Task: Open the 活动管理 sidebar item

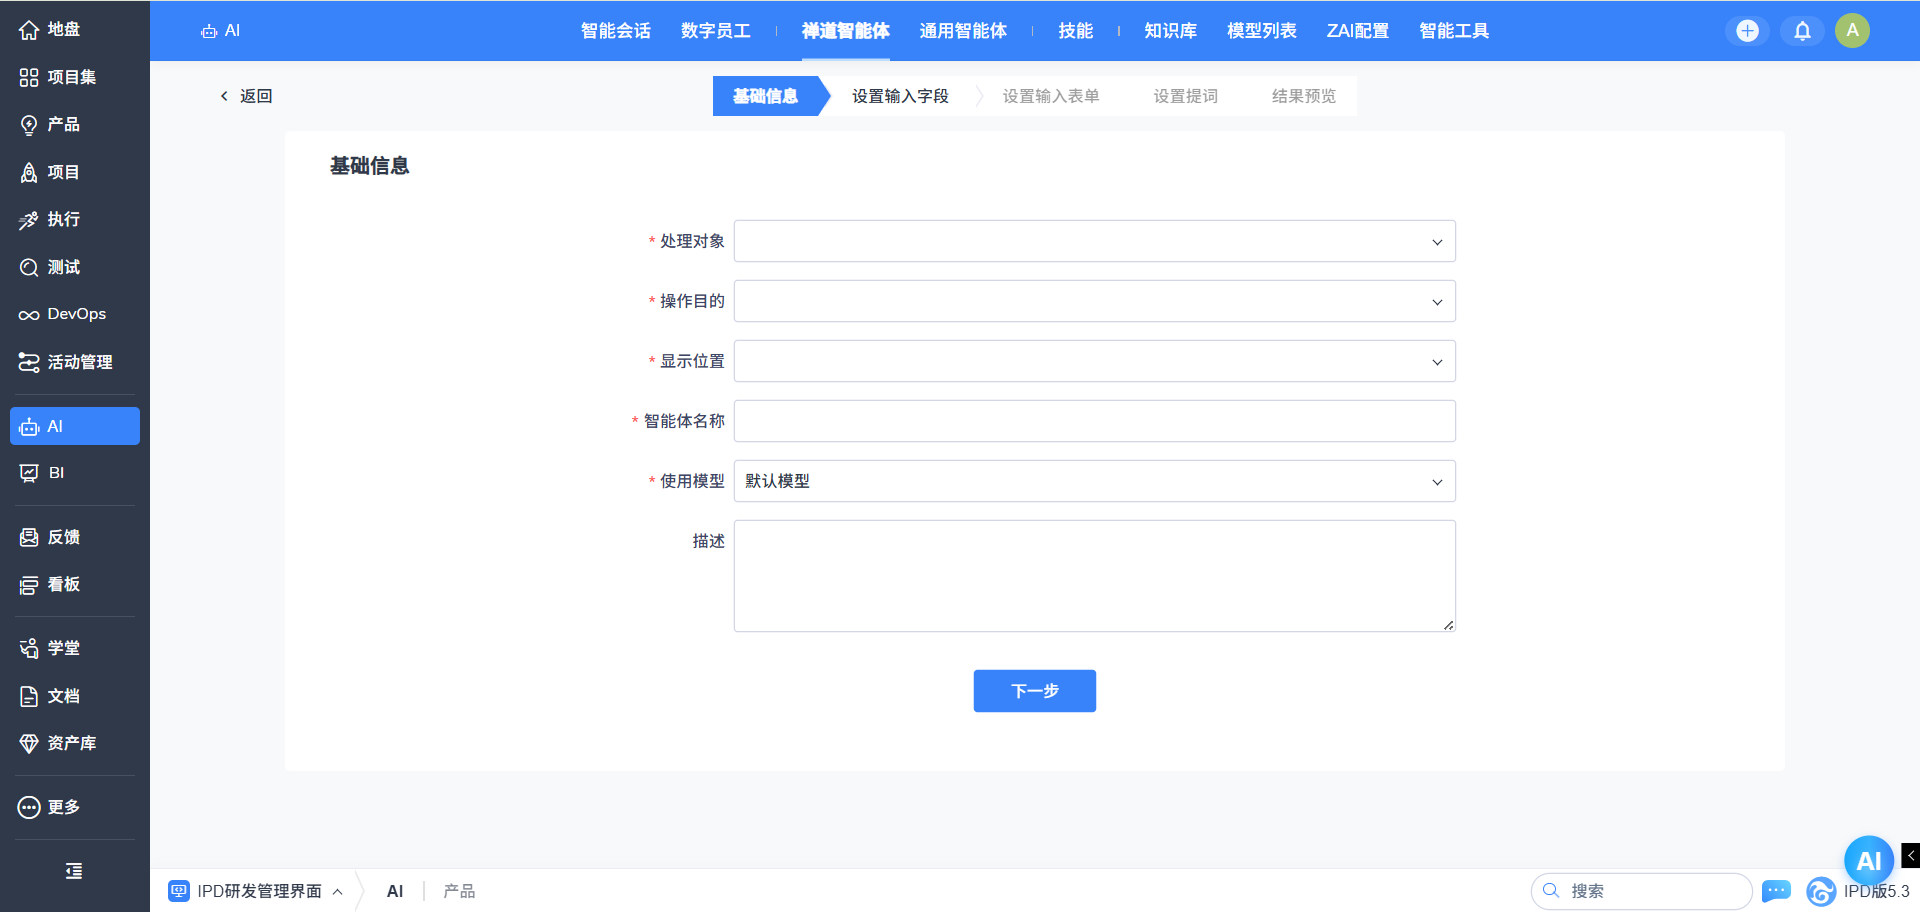Action: (74, 362)
